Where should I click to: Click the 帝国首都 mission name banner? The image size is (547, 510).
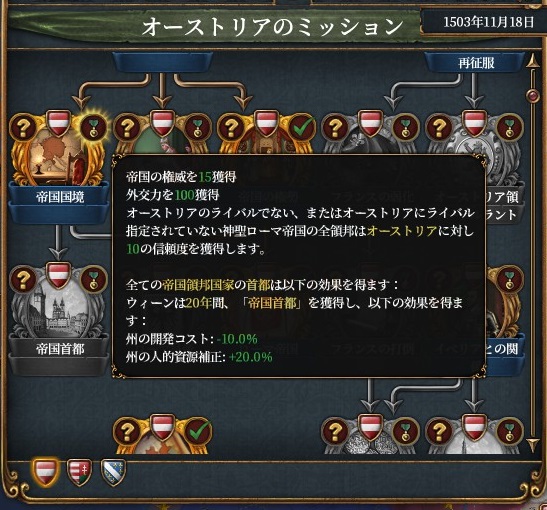60,350
